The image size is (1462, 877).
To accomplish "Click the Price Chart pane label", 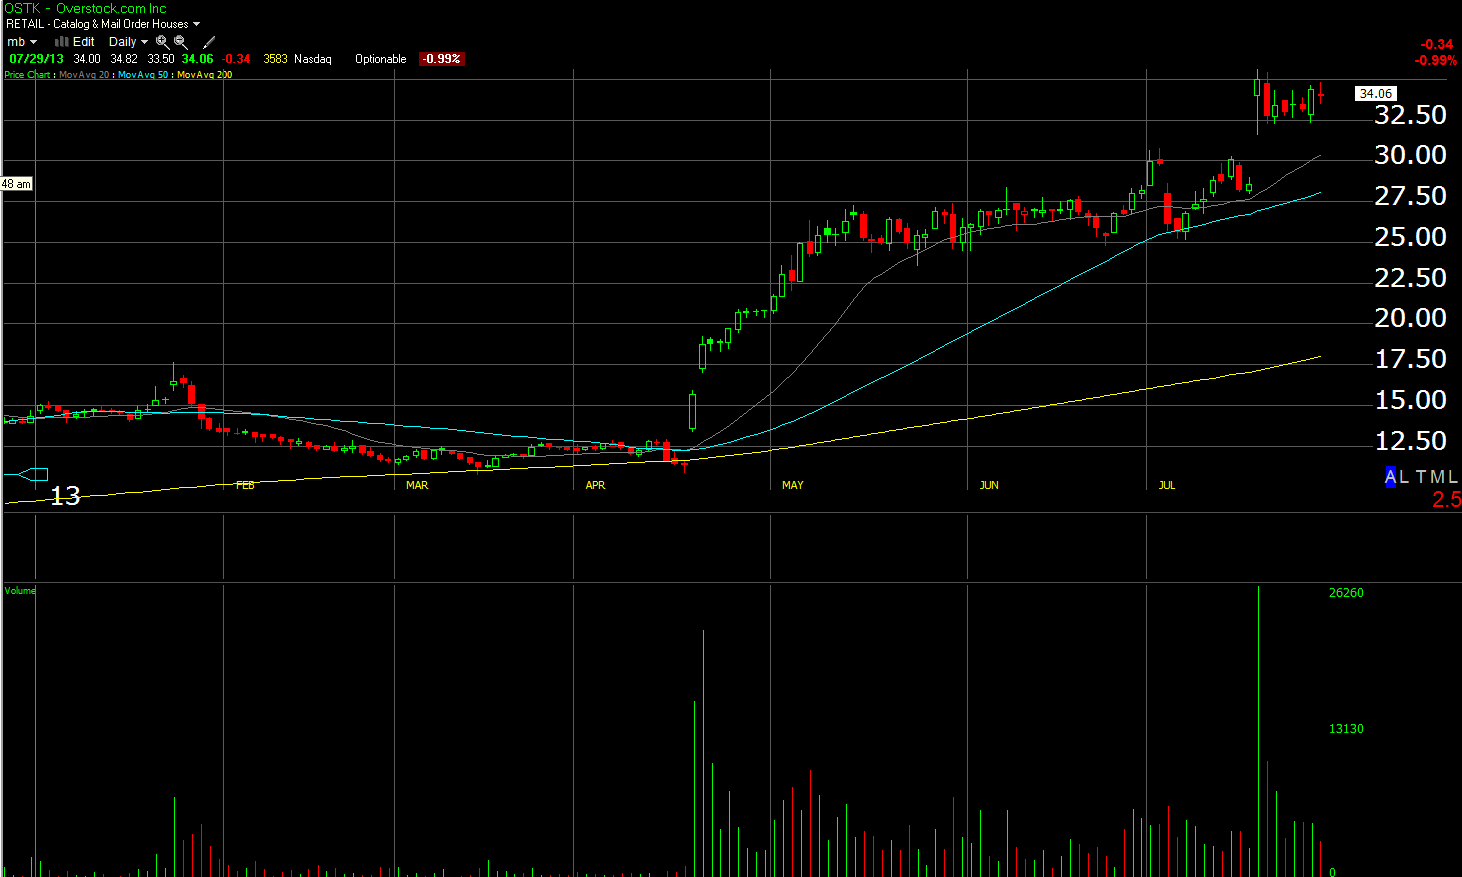I will [27, 75].
